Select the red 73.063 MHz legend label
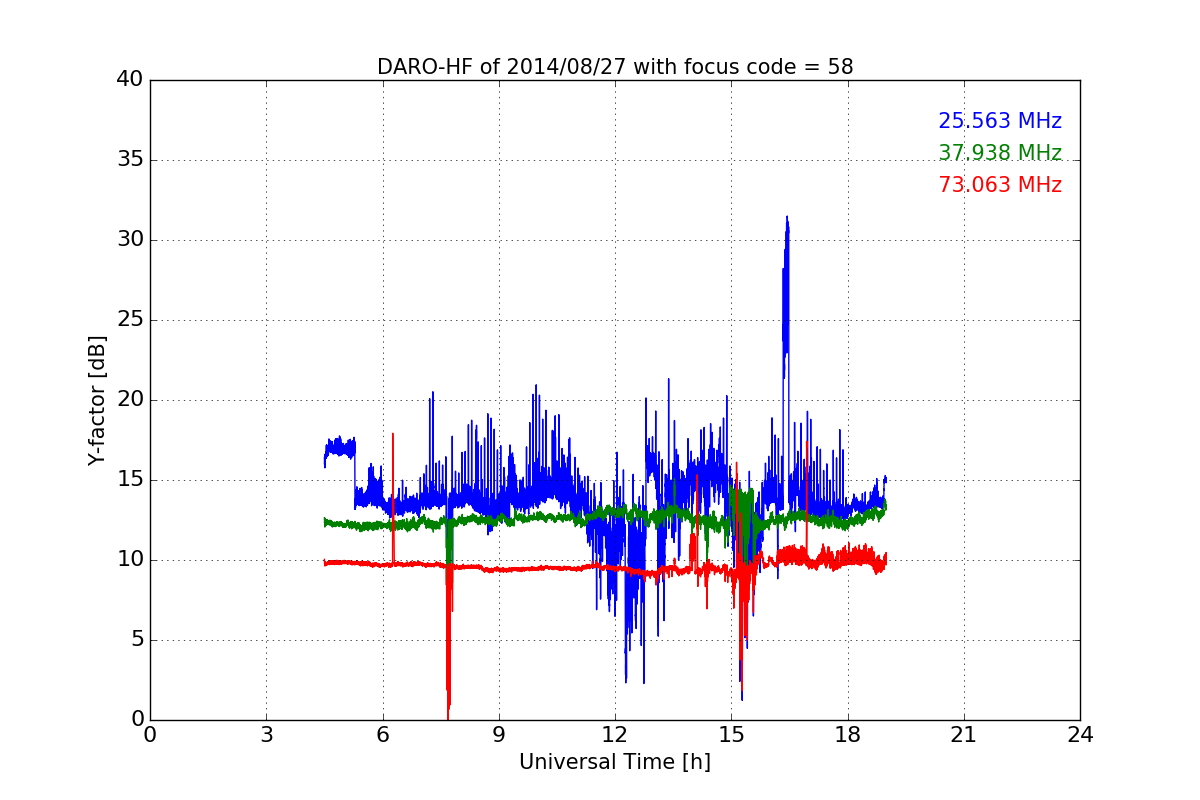 tap(1000, 185)
